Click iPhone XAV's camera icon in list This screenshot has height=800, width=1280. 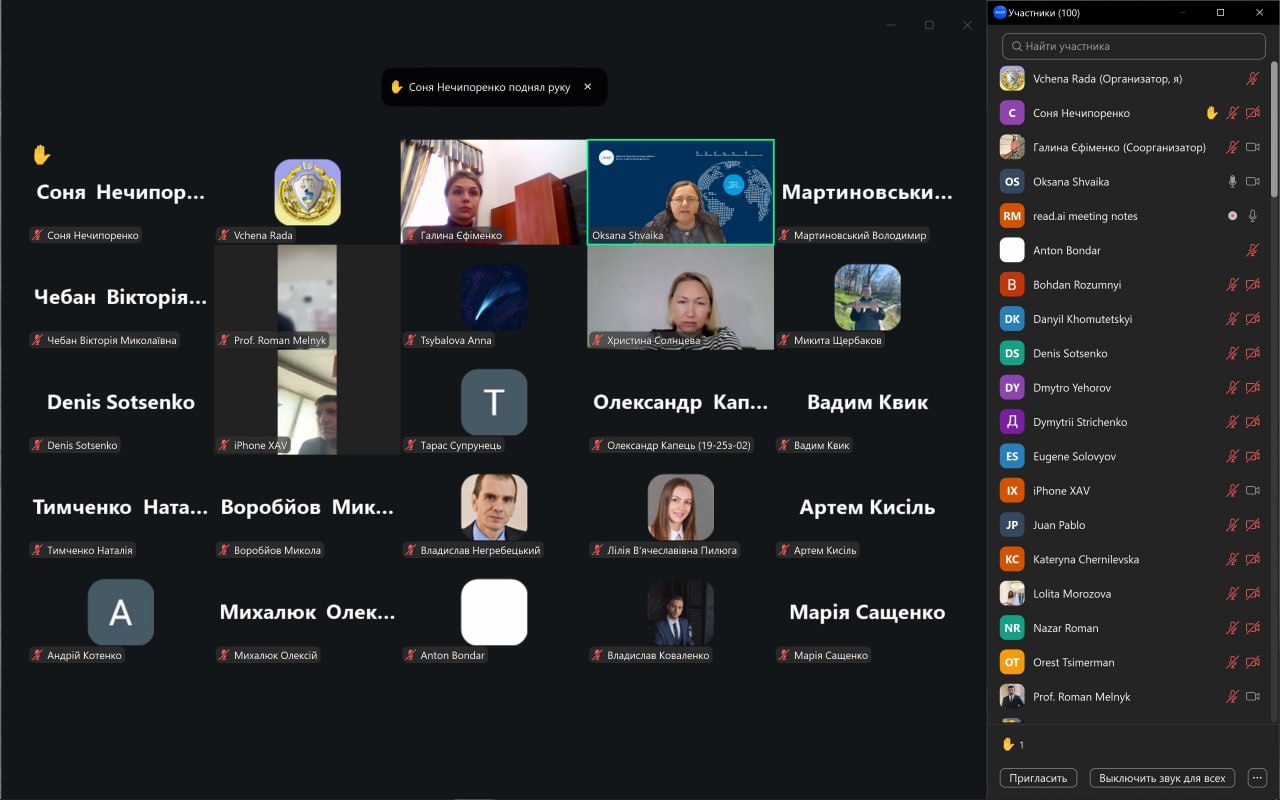pyautogui.click(x=1252, y=491)
